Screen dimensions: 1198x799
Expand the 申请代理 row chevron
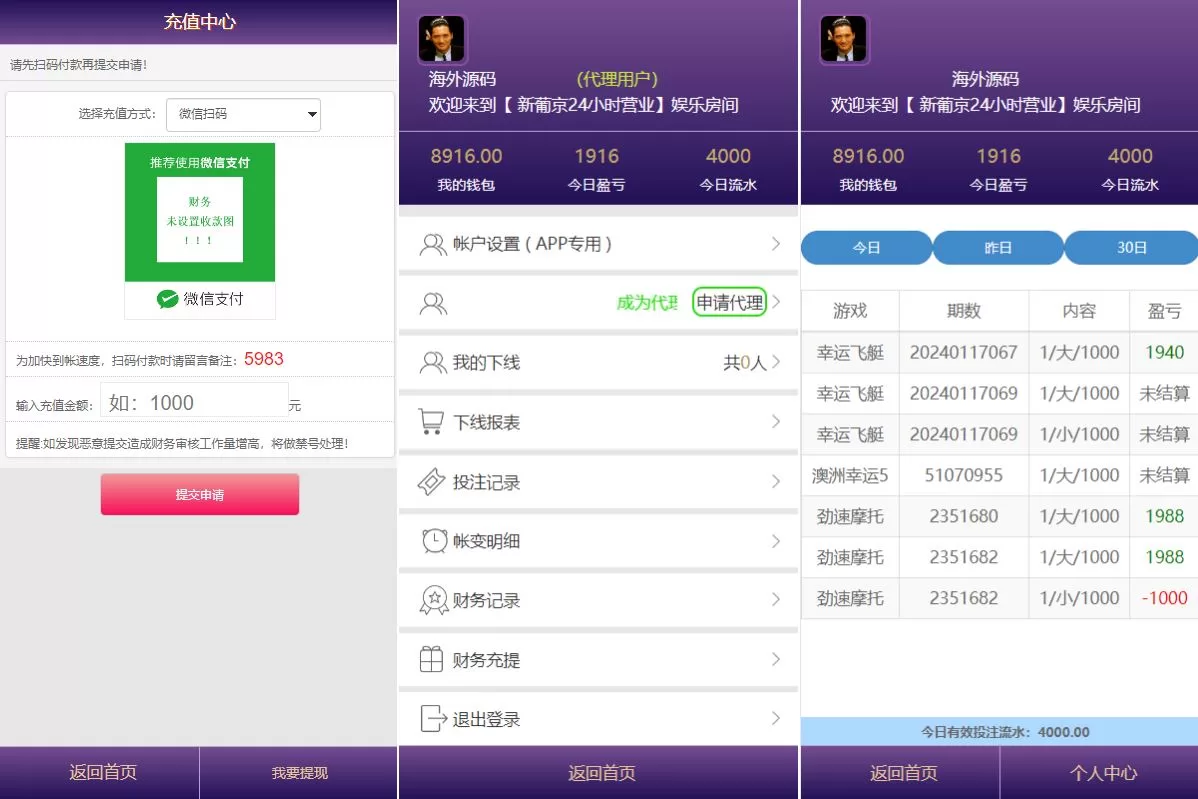click(776, 302)
